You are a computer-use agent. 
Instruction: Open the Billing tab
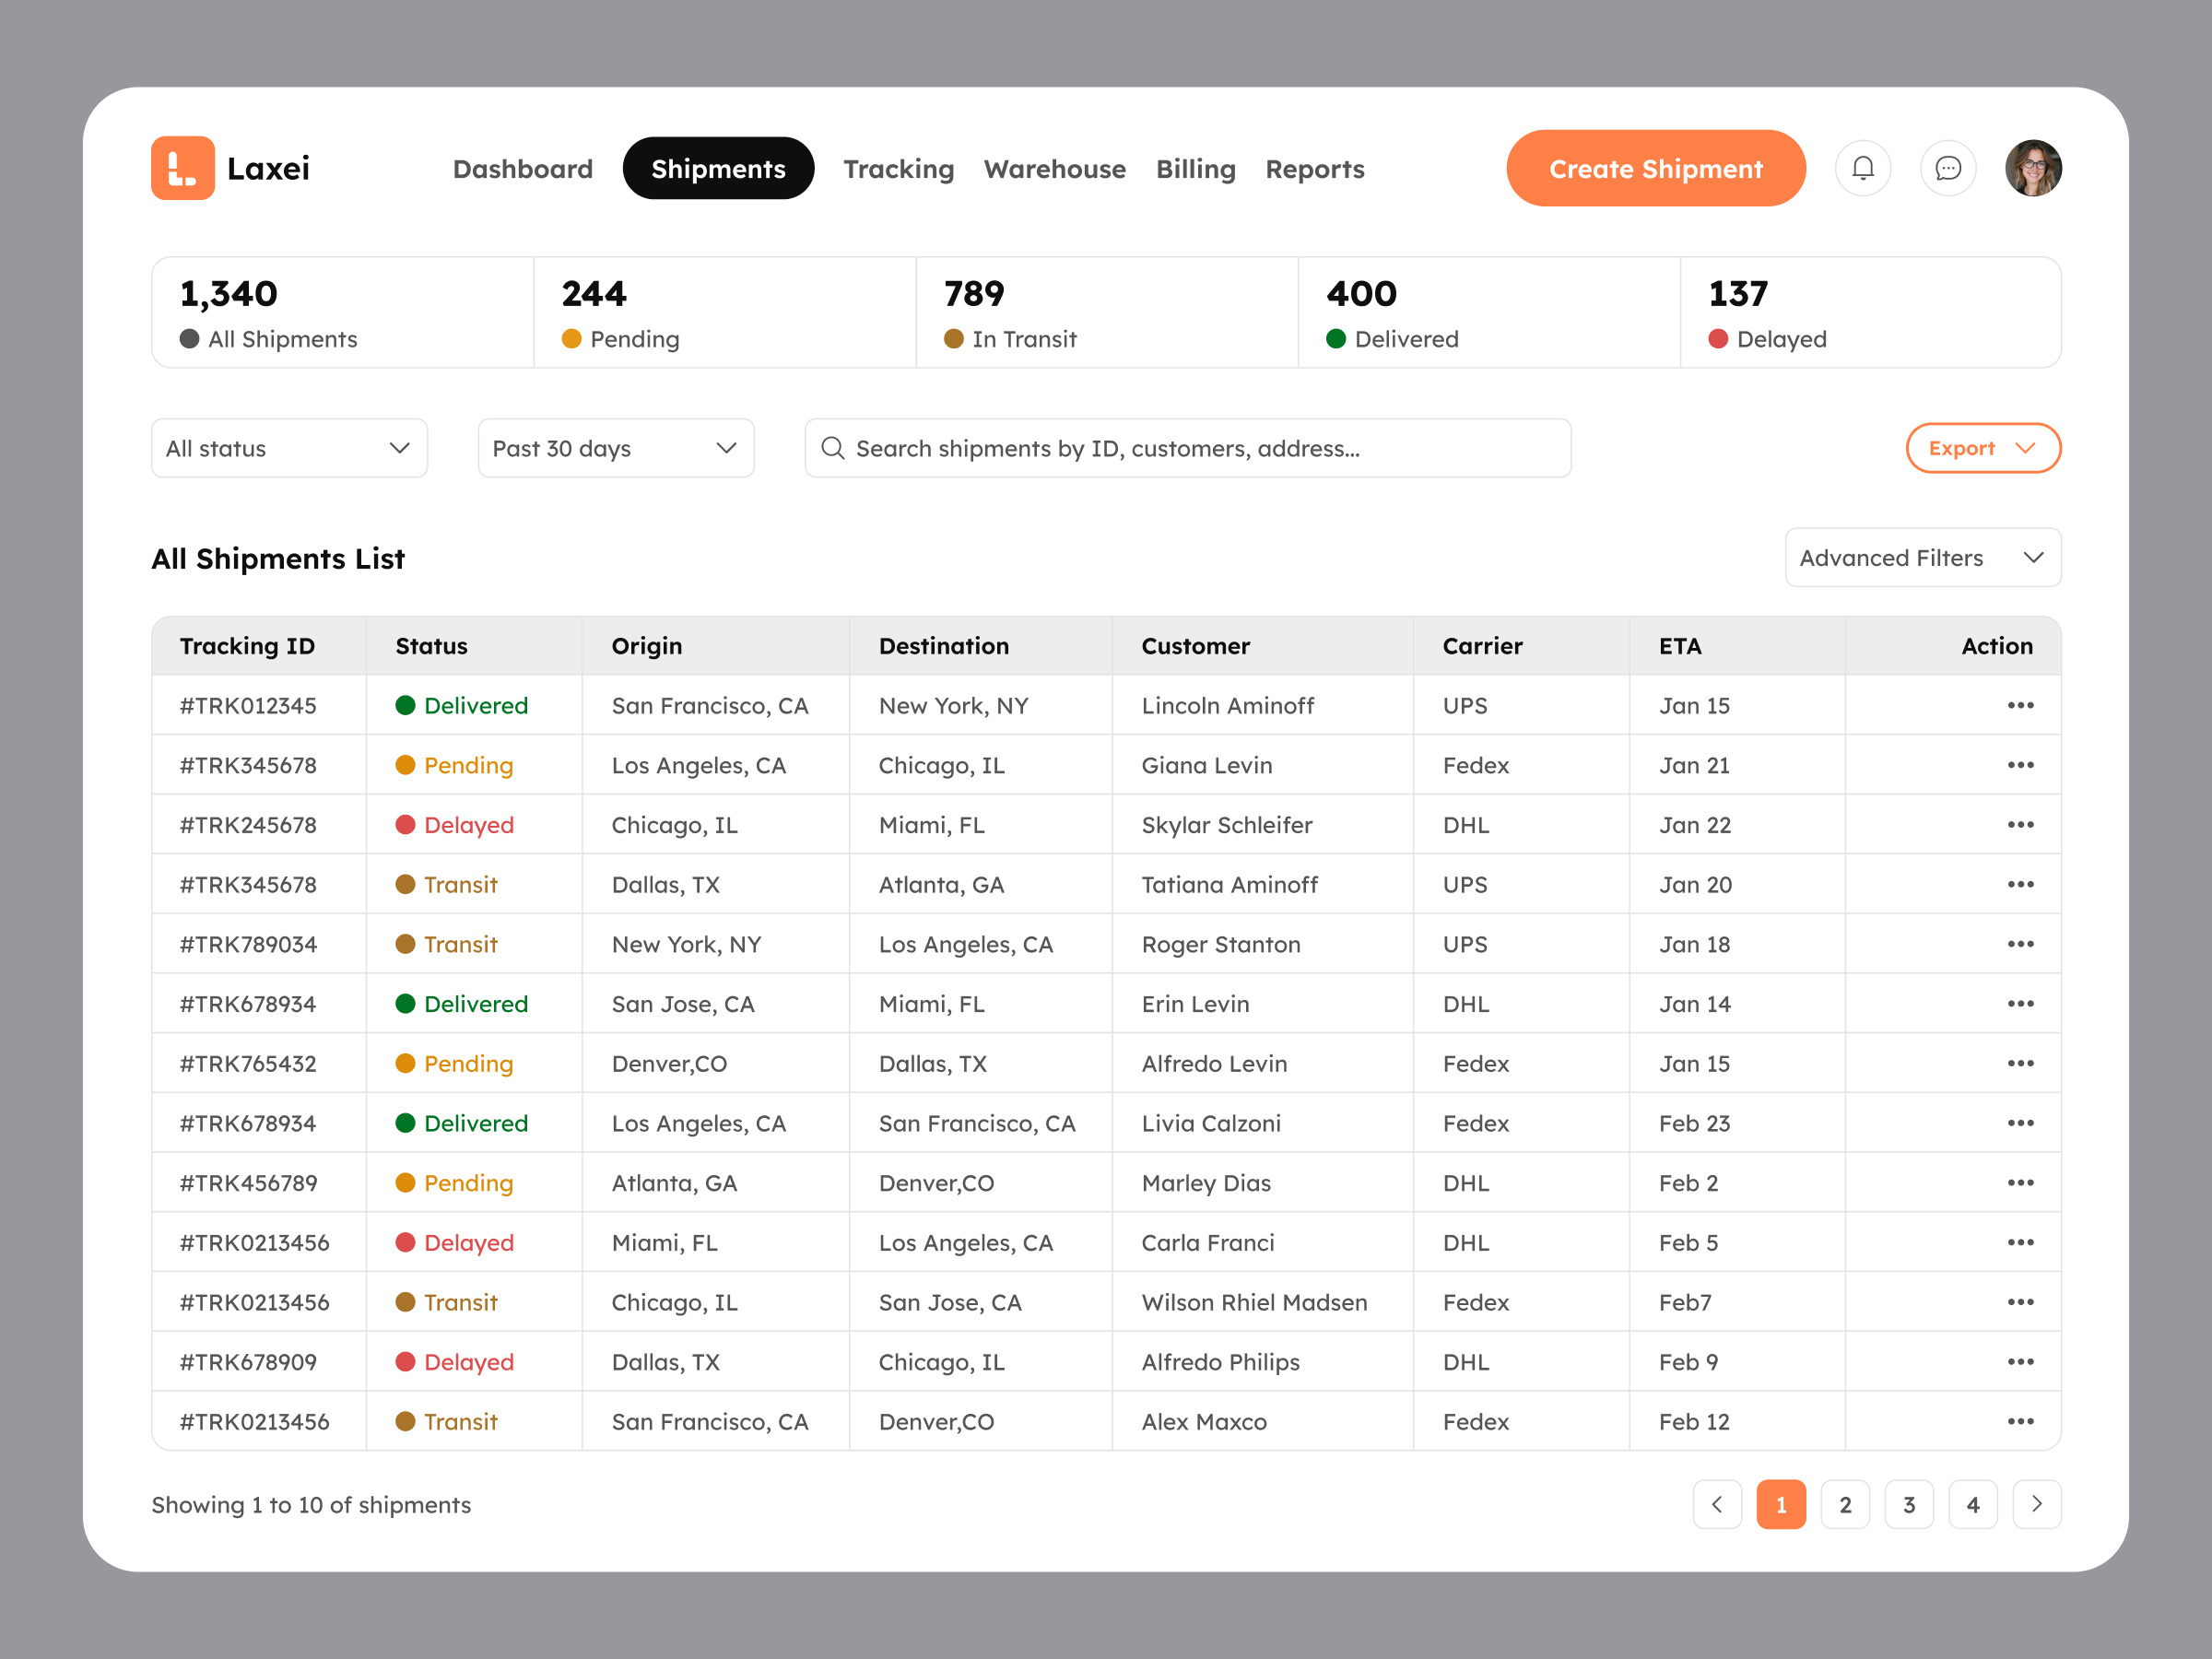pyautogui.click(x=1196, y=169)
